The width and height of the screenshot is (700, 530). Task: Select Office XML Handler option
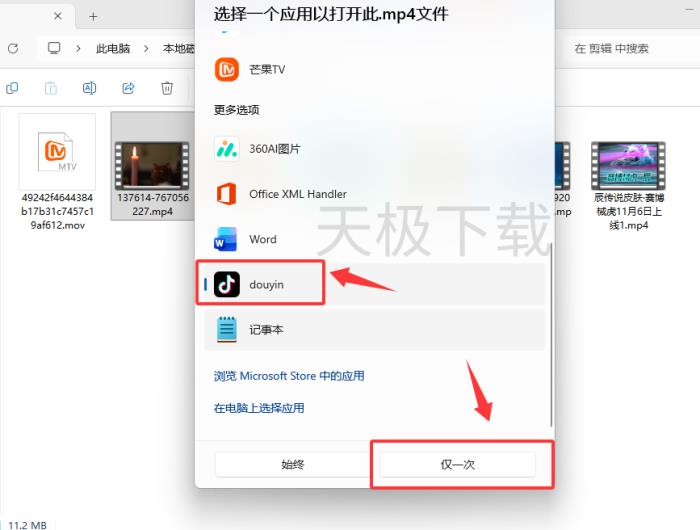(297, 194)
